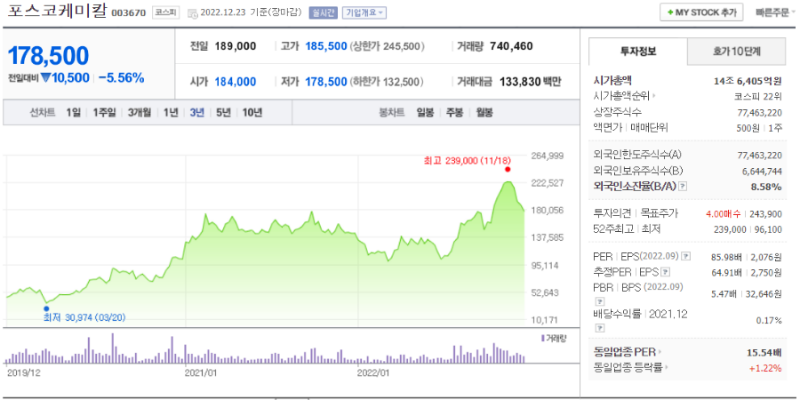Switch to the 투자정보 tab
800x400 pixels.
[x=638, y=51]
